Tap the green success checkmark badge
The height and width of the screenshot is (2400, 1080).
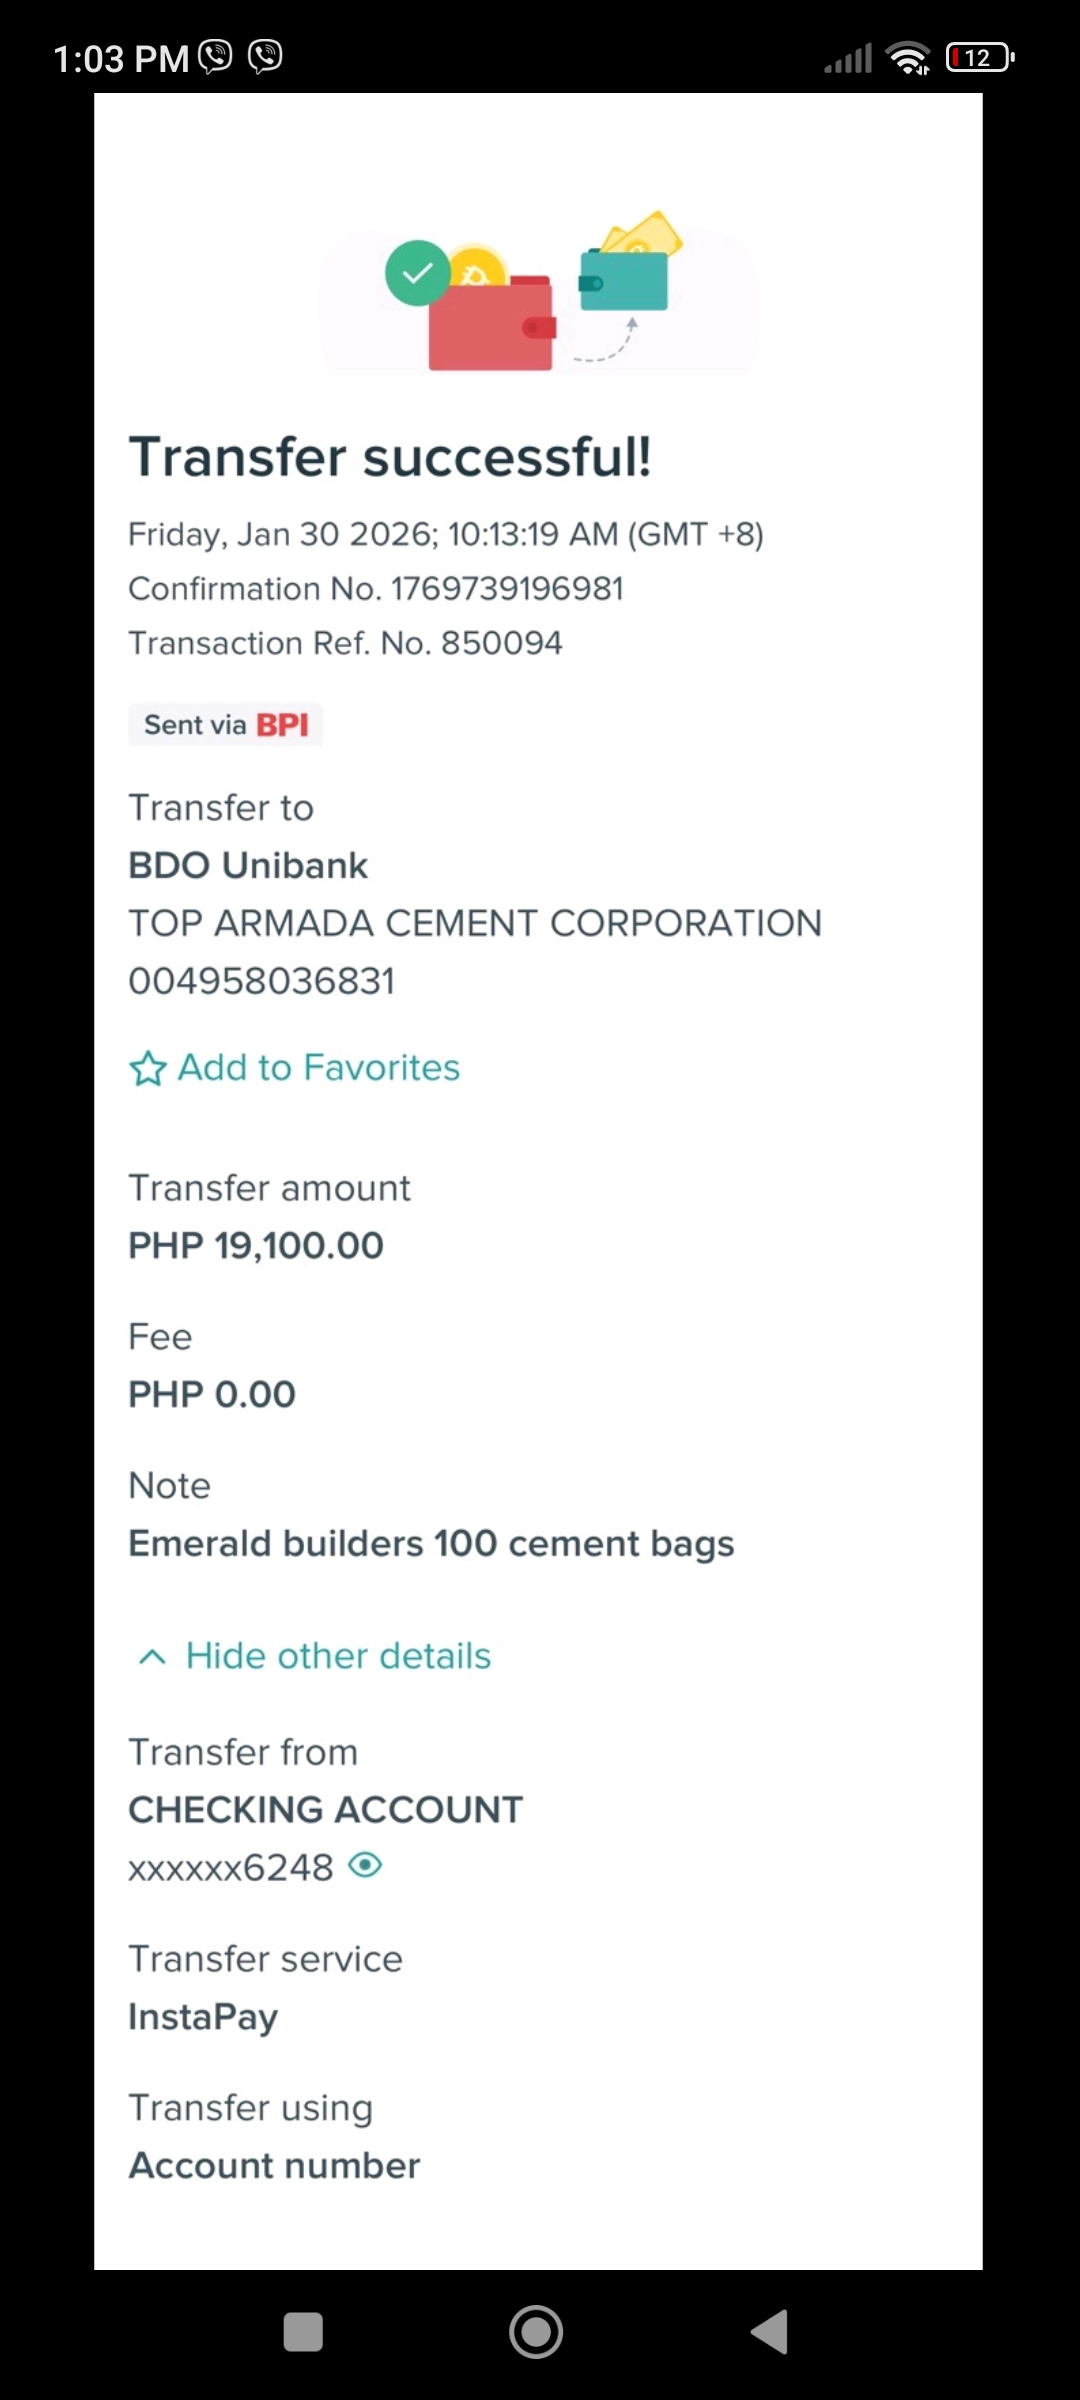coord(418,273)
